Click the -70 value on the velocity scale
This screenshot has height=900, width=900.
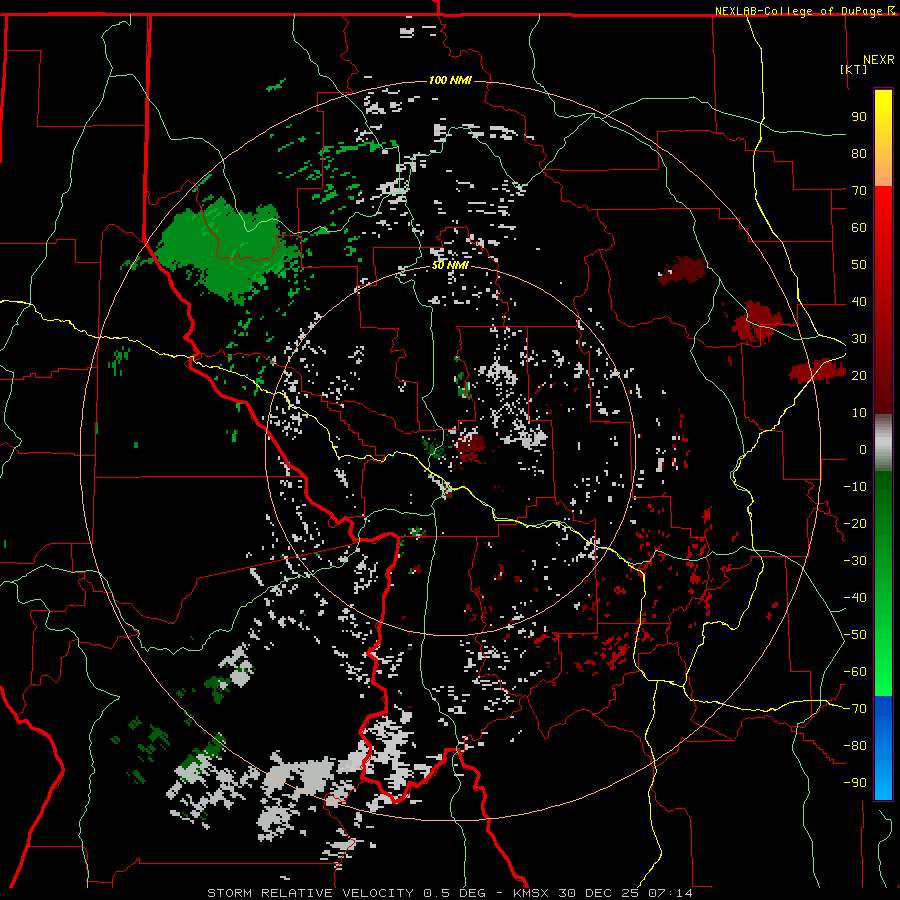point(855,709)
